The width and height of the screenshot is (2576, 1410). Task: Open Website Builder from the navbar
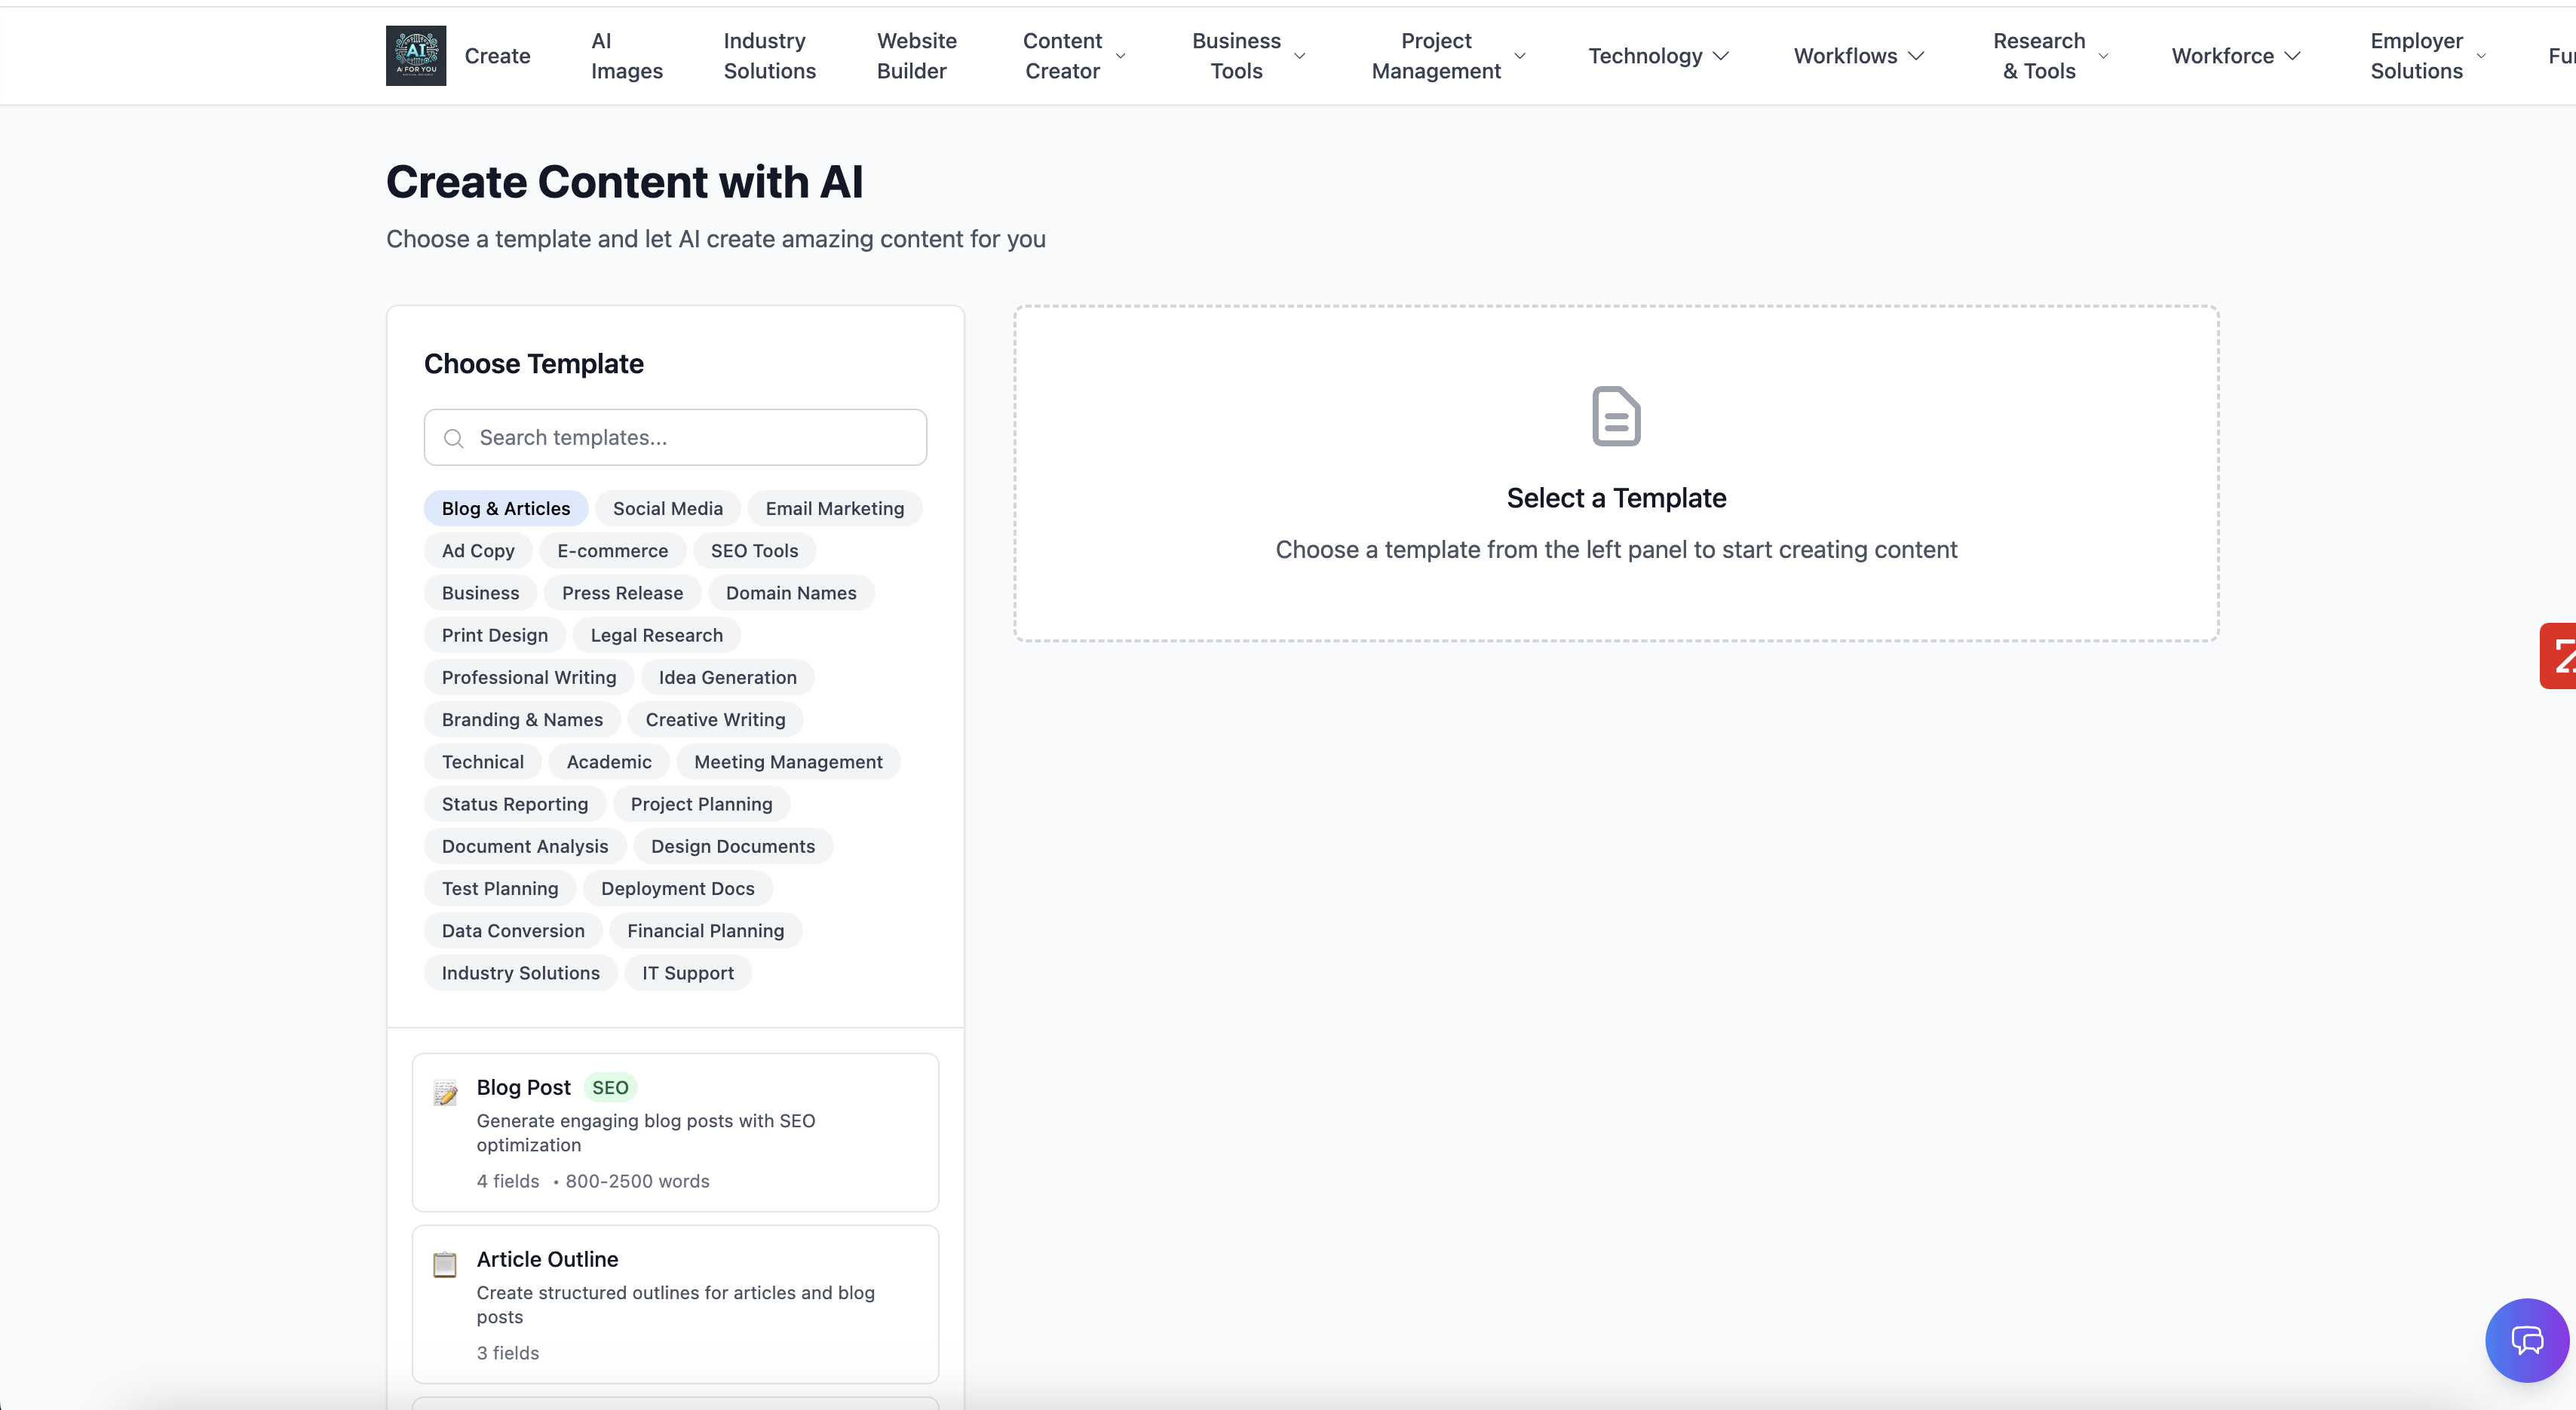[x=916, y=56]
